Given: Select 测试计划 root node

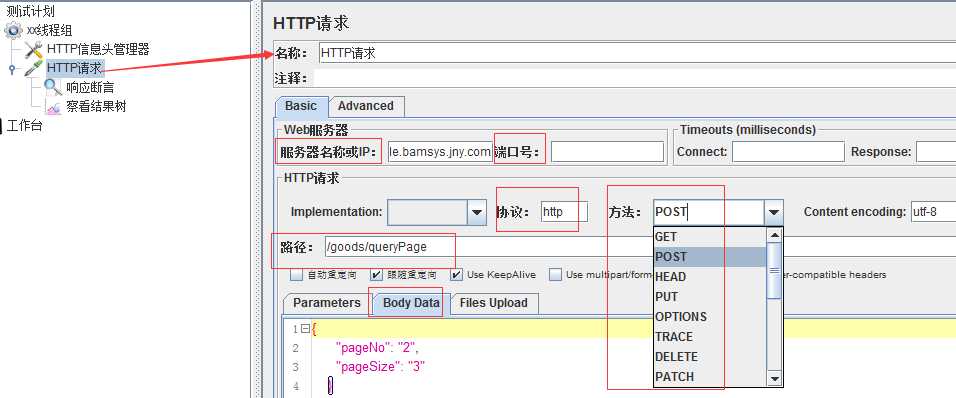Looking at the screenshot, I should pos(30,11).
